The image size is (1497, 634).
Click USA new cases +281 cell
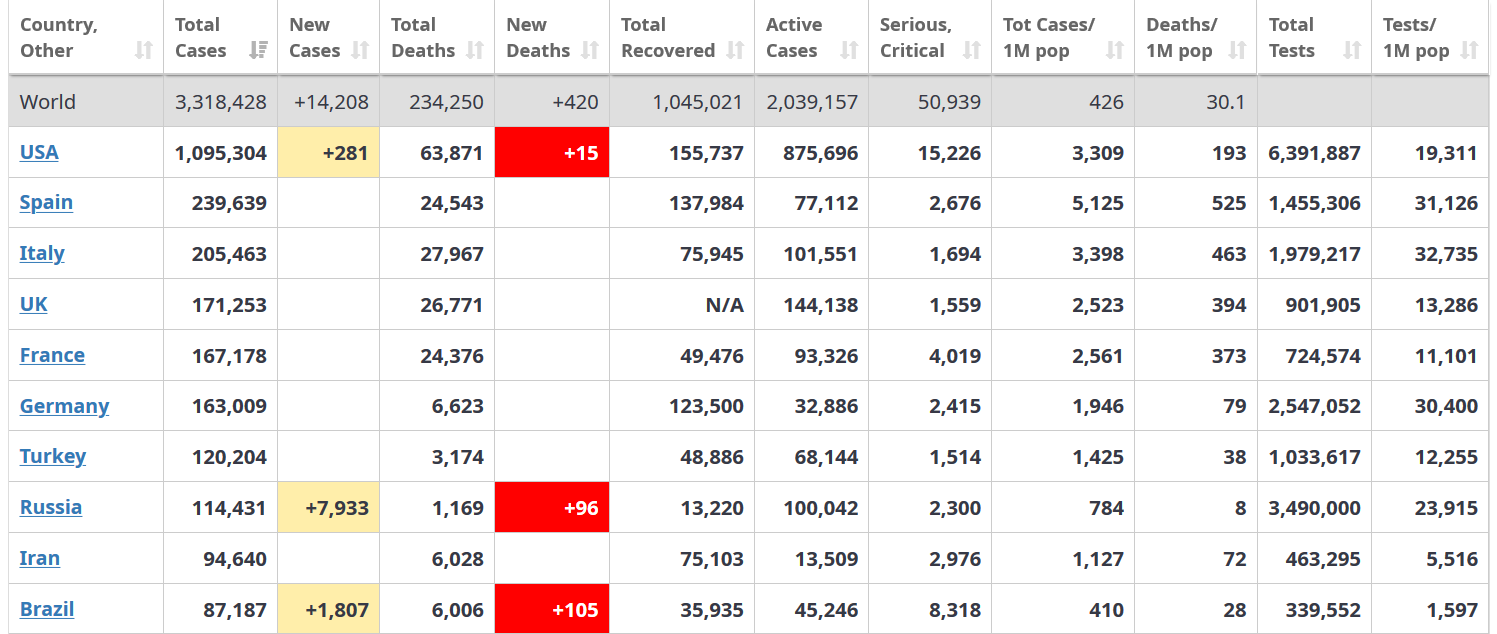329,152
